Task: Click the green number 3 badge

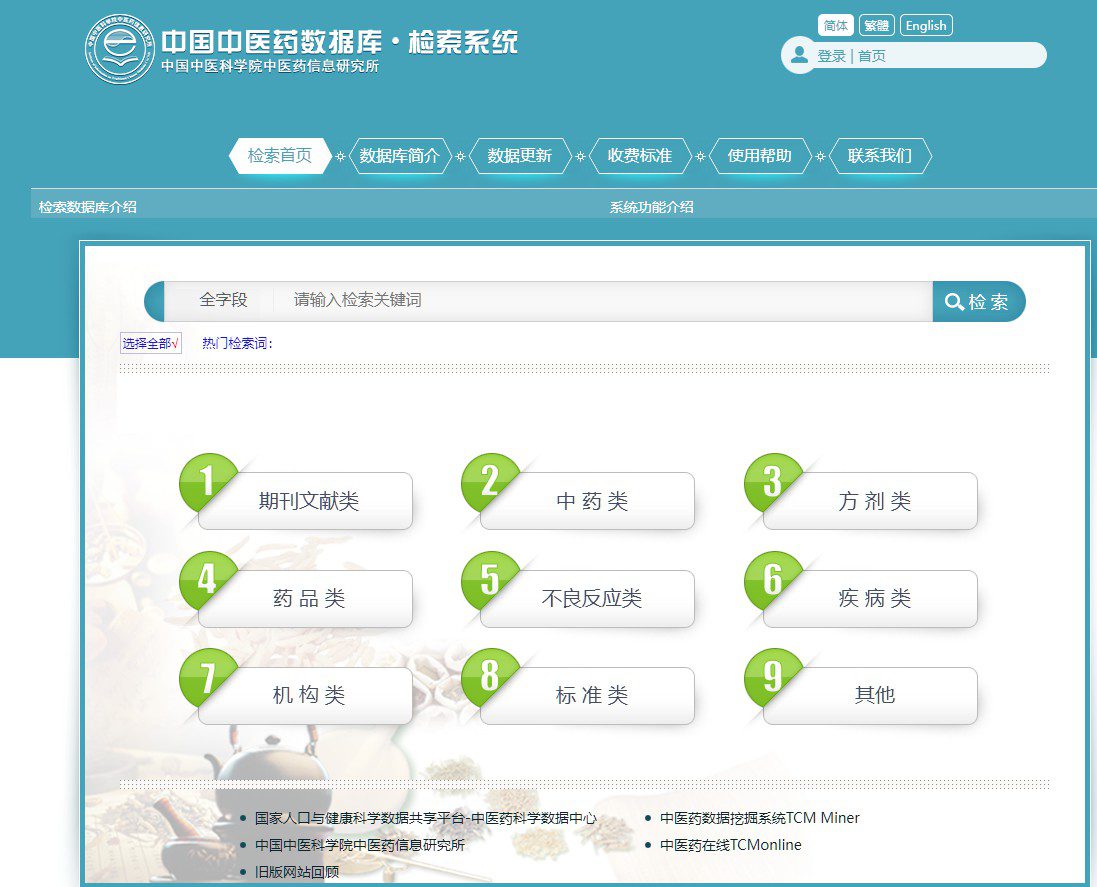Action: (772, 482)
